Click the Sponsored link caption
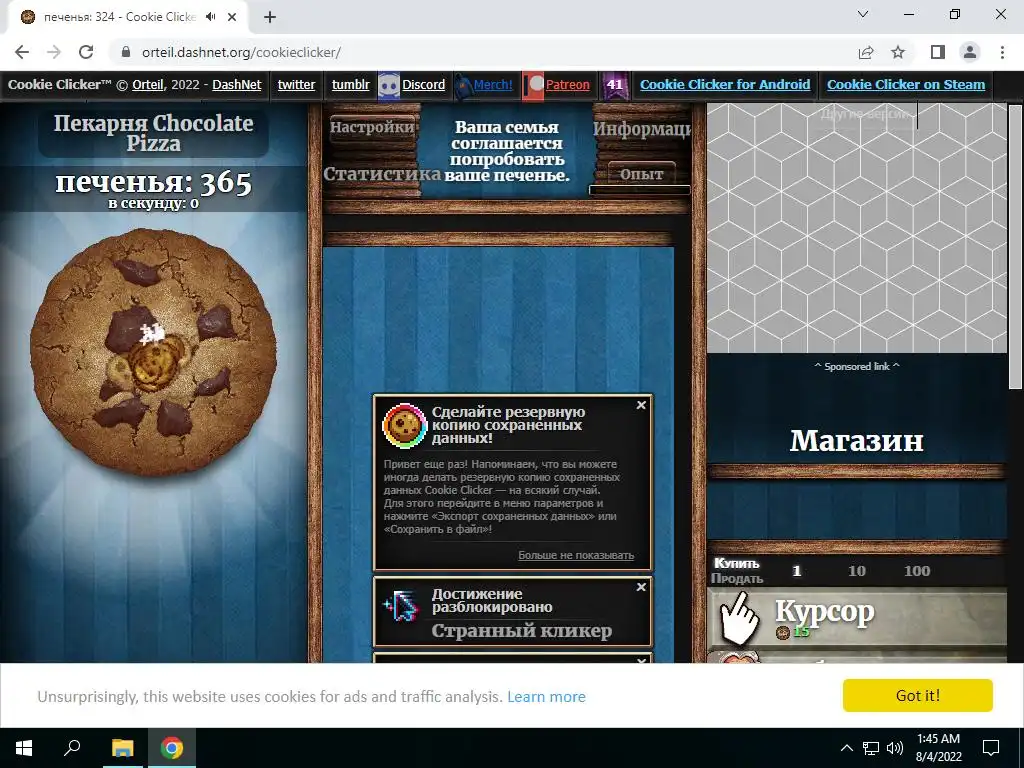The width and height of the screenshot is (1024, 768). (x=856, y=366)
